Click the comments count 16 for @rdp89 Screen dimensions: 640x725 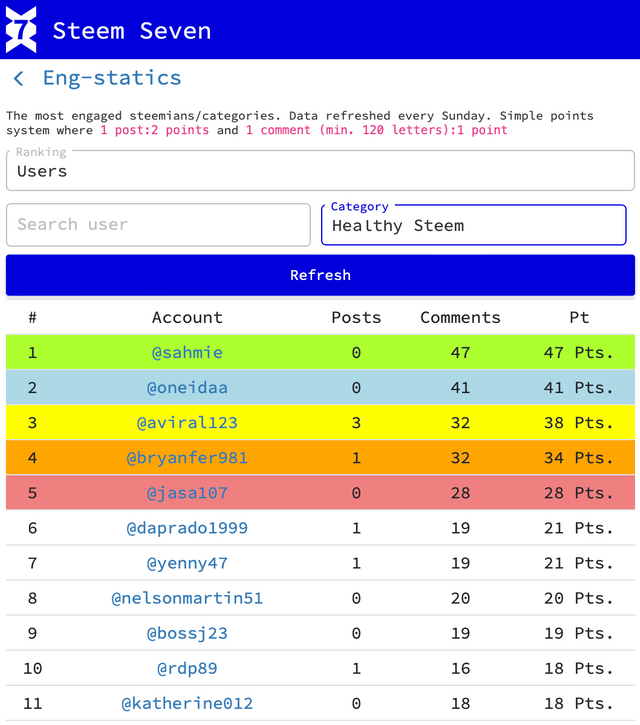click(461, 669)
